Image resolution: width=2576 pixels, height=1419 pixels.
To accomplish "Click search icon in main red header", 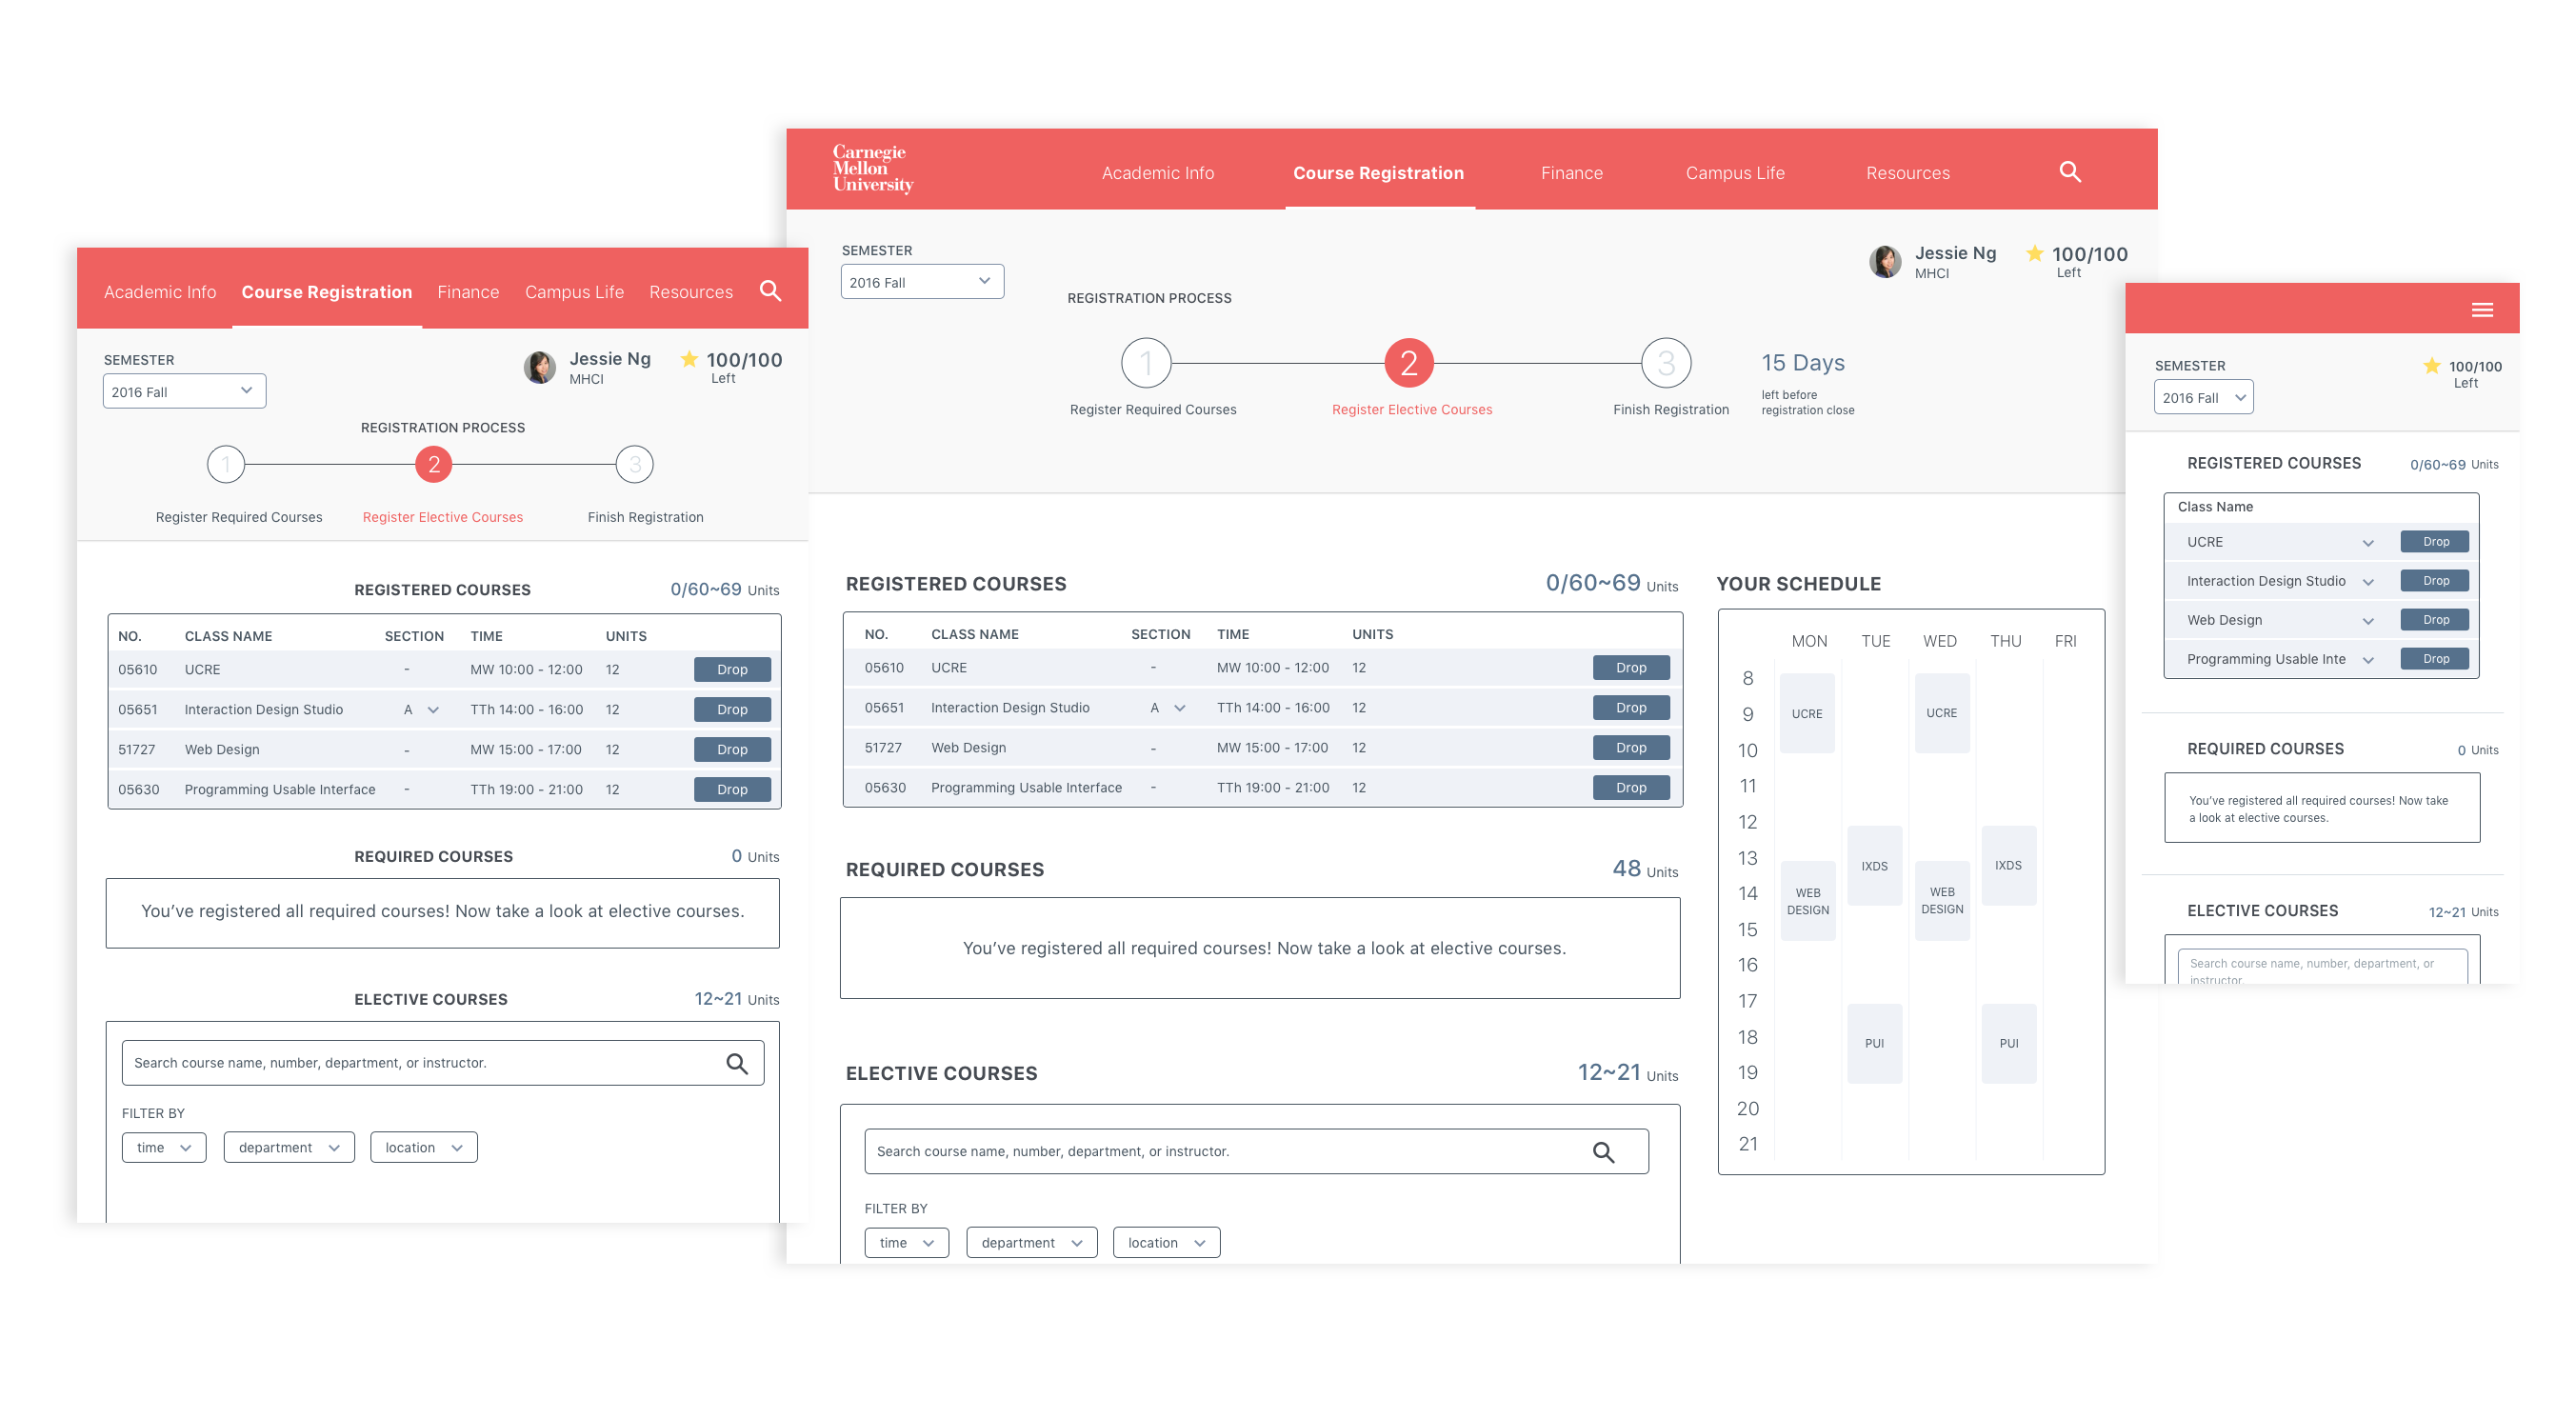I will [x=2069, y=172].
